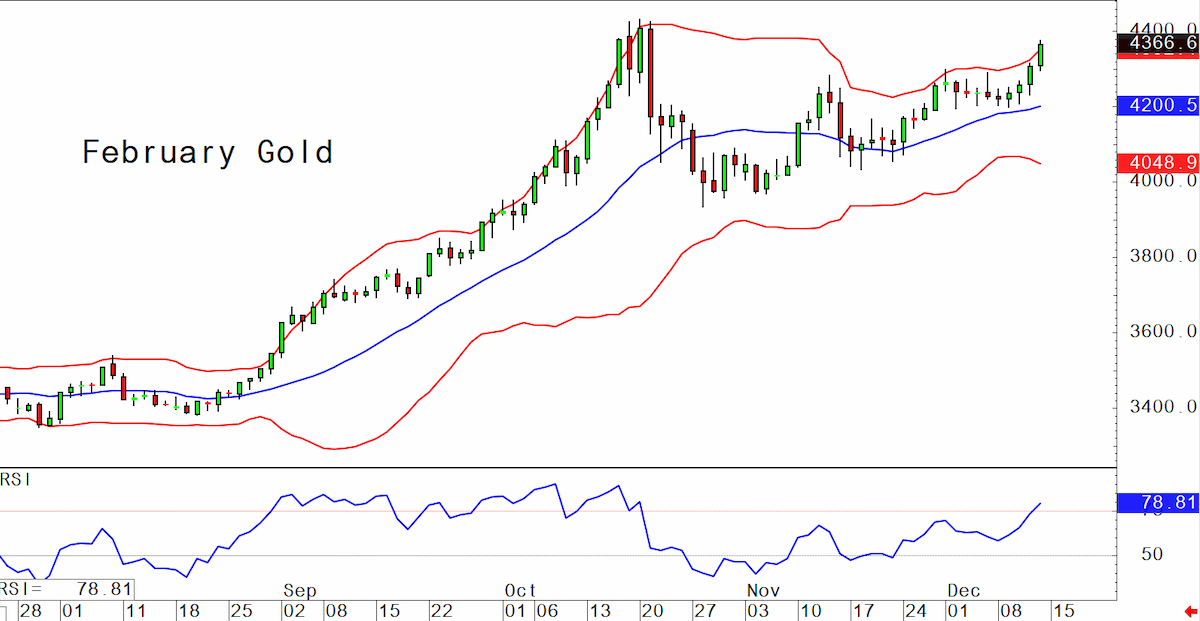Click the Nov month label on time axis
Image resolution: width=1200 pixels, height=621 pixels.
pyautogui.click(x=765, y=591)
